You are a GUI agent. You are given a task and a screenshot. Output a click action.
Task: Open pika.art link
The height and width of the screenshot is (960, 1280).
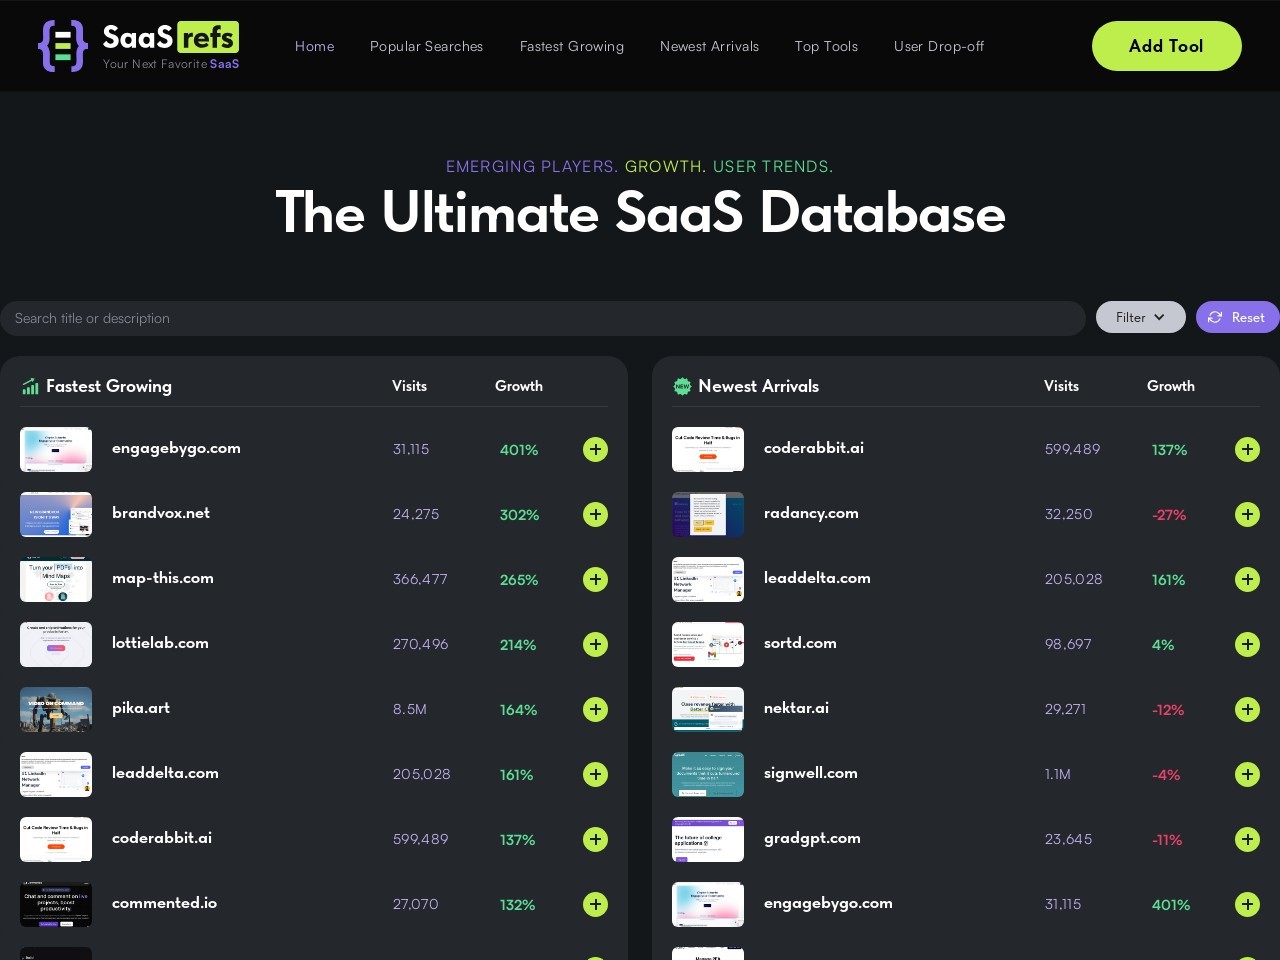141,708
